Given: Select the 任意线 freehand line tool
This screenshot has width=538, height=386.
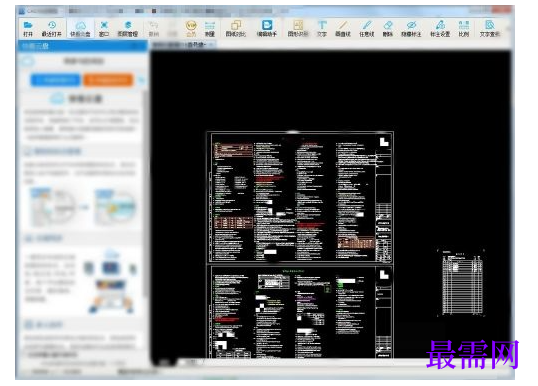Looking at the screenshot, I should pyautogui.click(x=366, y=28).
